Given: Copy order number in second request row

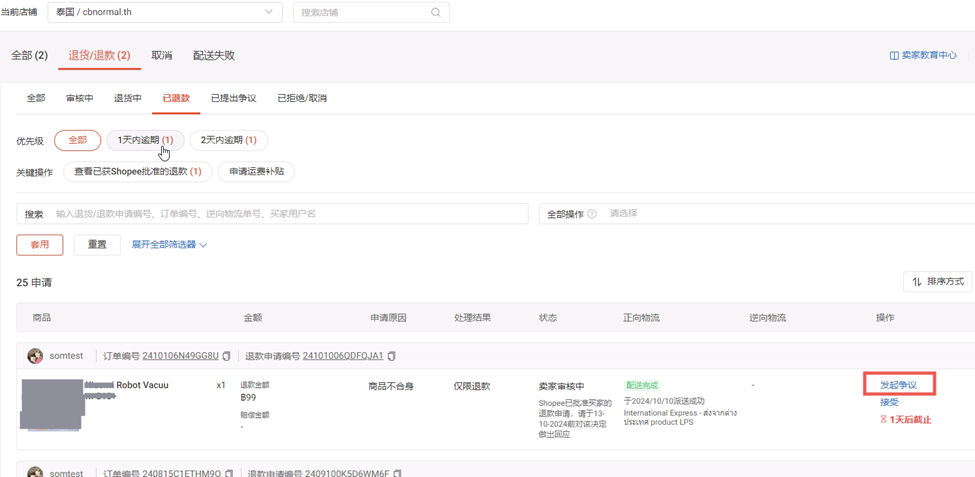Looking at the screenshot, I should 228,473.
